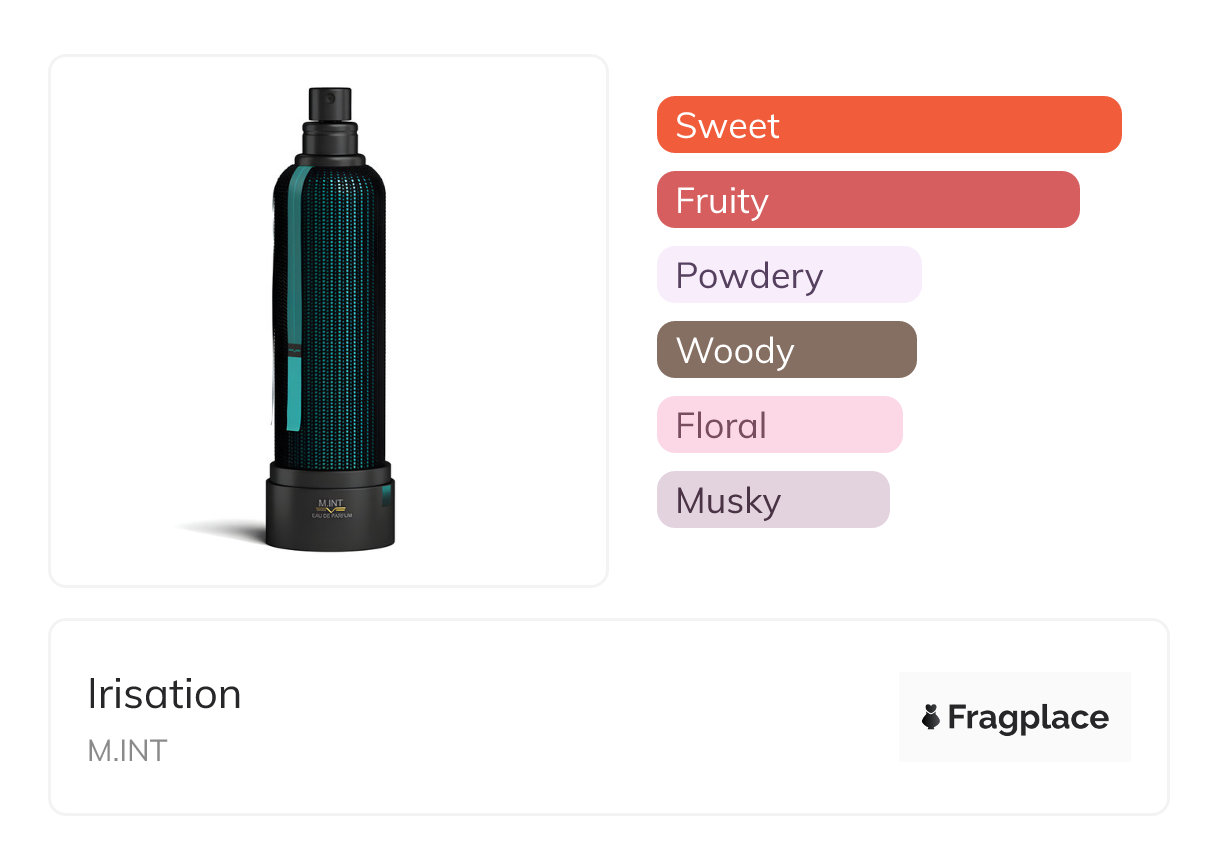
Task: Click the M.INT label on the bottle base
Action: point(331,503)
